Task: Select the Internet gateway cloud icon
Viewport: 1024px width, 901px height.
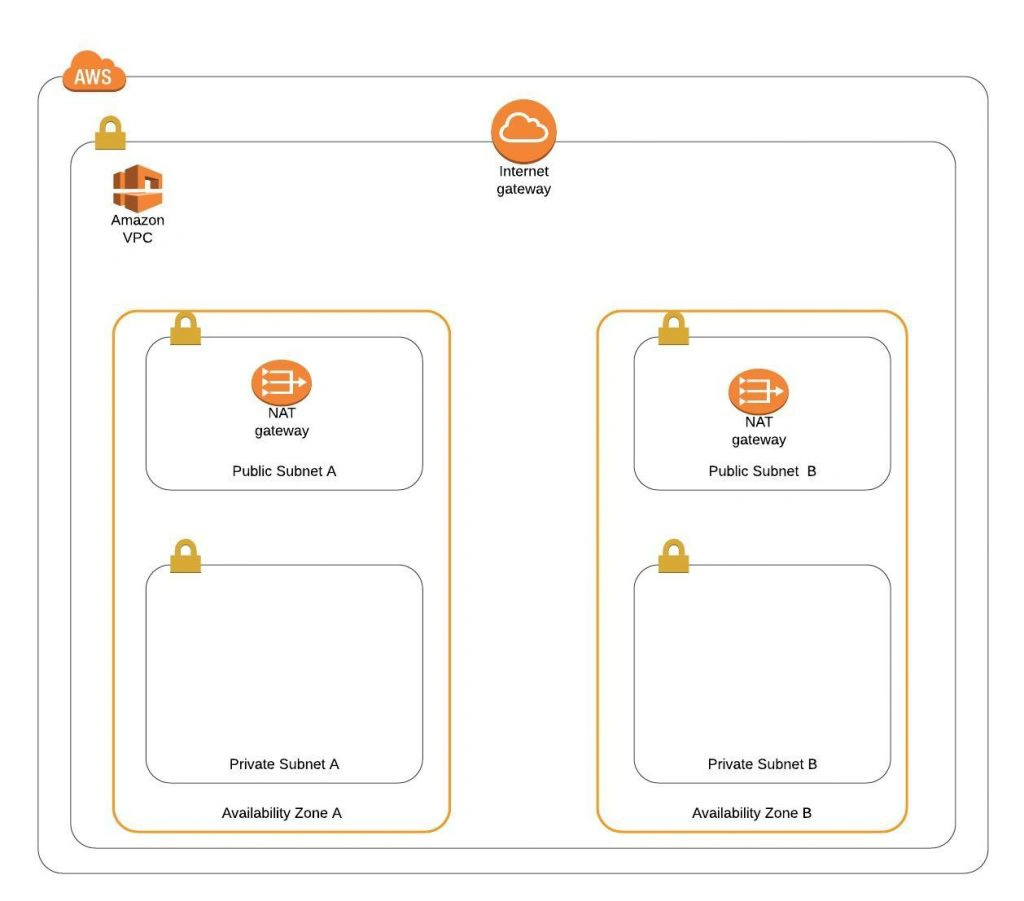Action: [x=524, y=131]
